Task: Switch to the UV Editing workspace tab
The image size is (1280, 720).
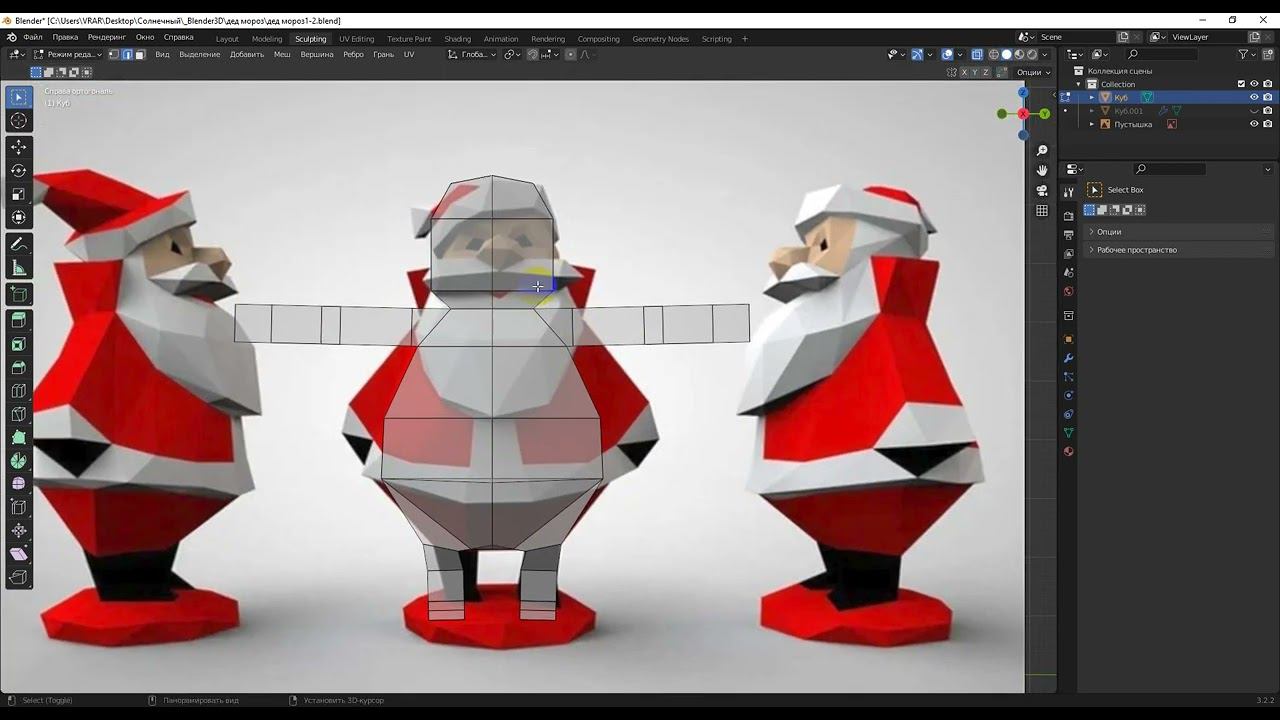Action: 356,39
